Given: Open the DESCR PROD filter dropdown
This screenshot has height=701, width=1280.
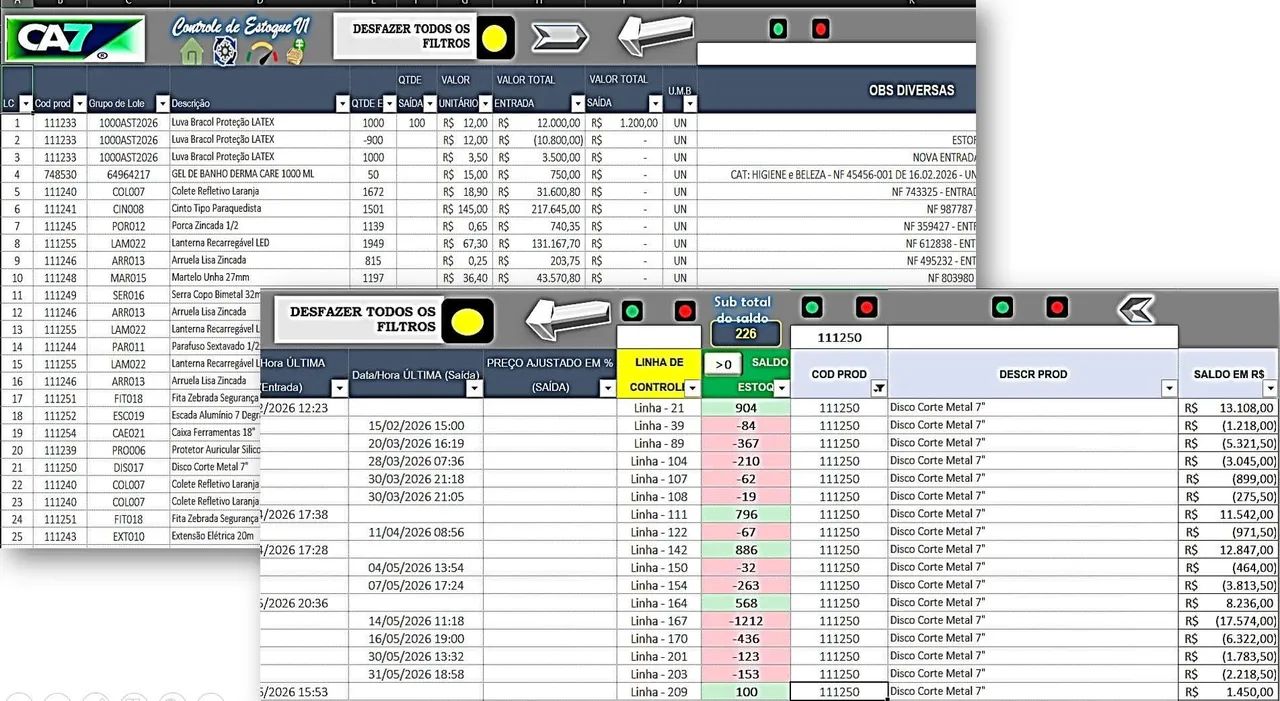Looking at the screenshot, I should [1169, 388].
